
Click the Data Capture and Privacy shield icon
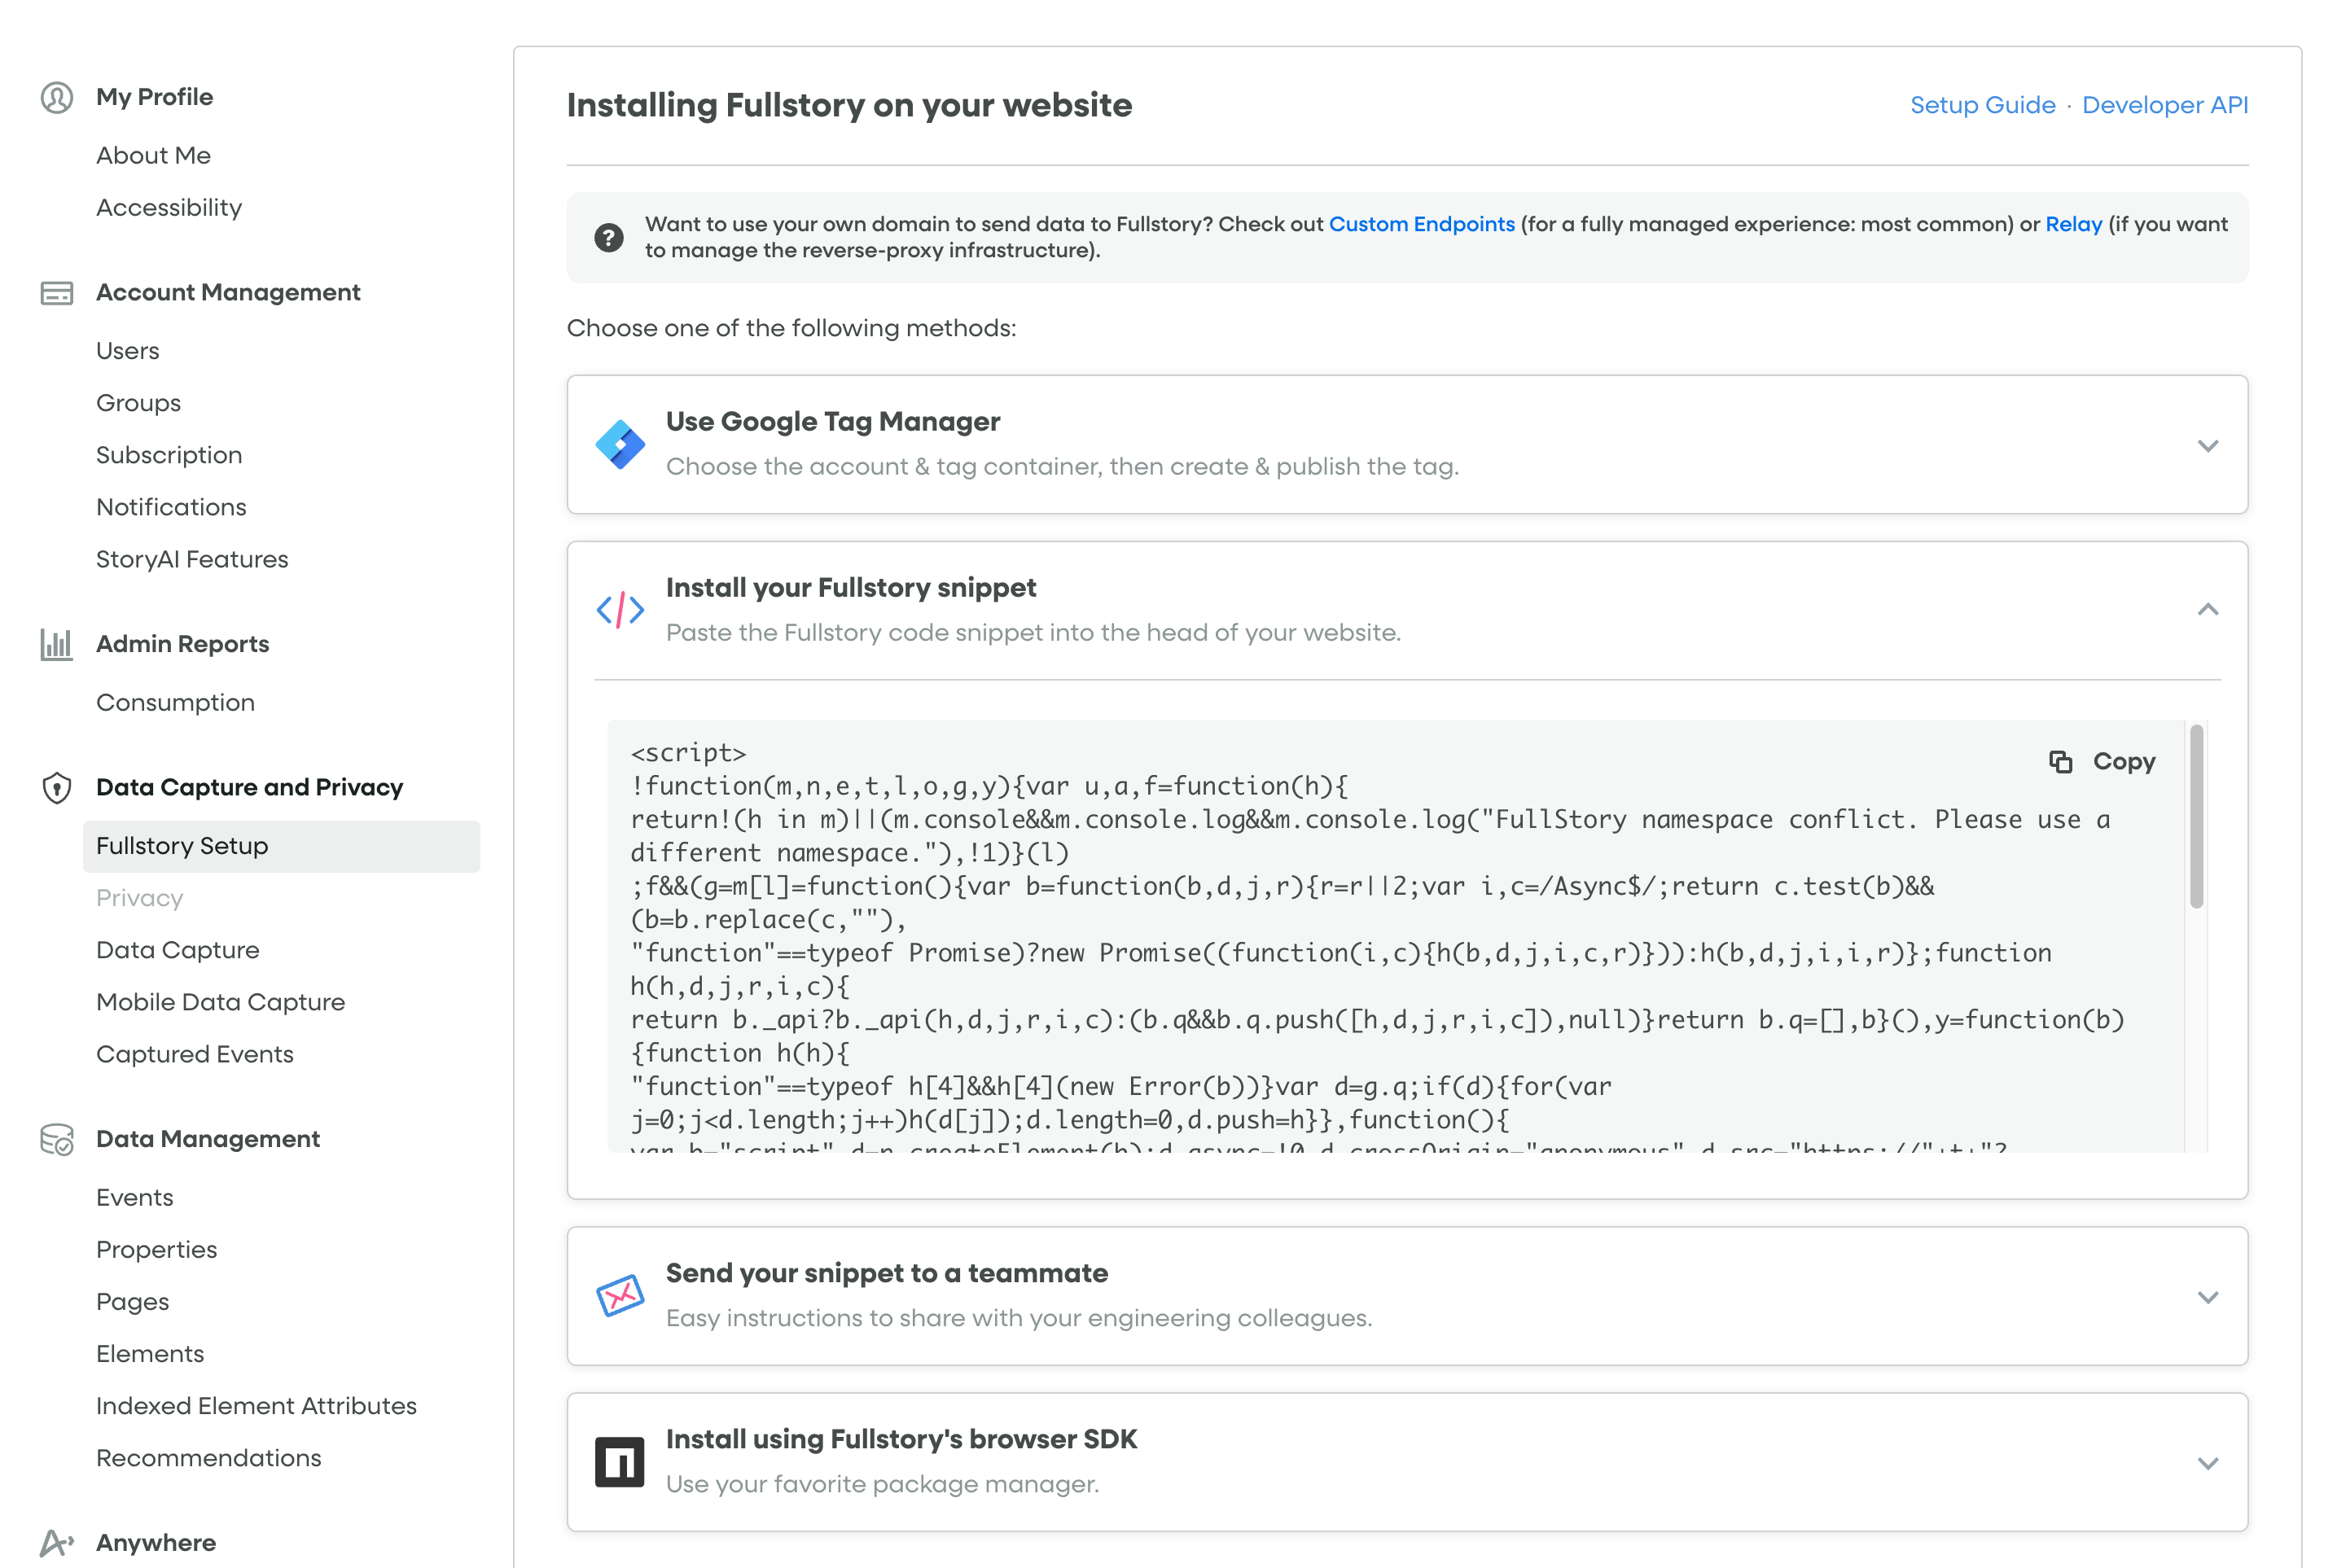(57, 788)
